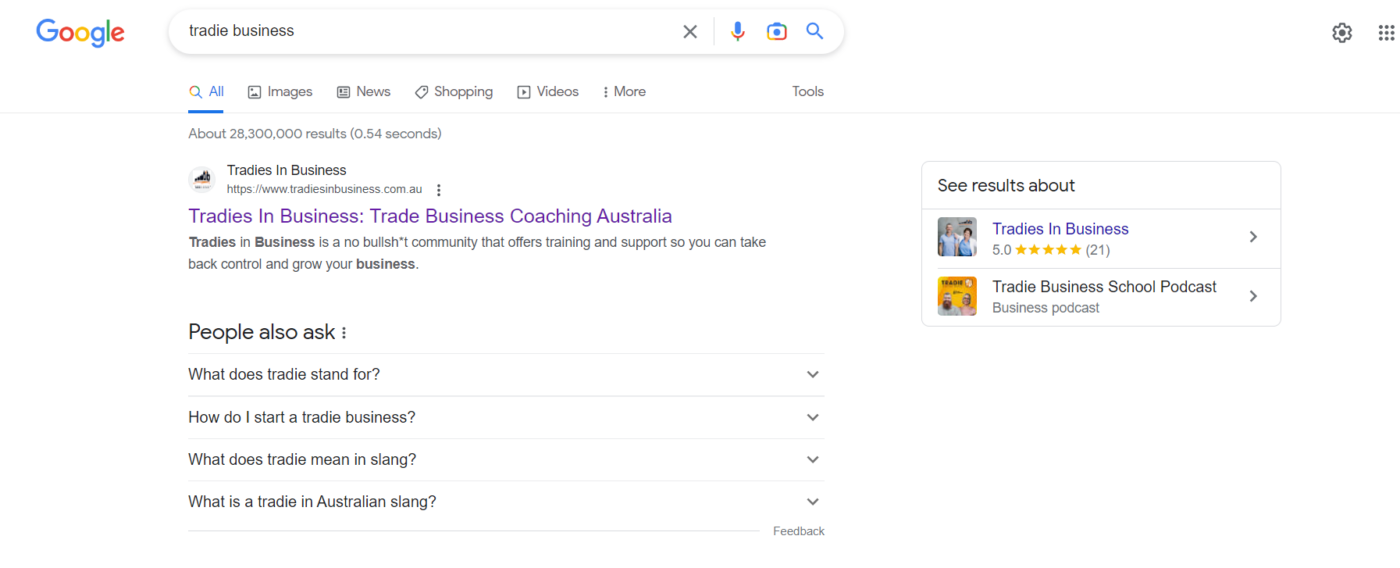Click three-dot menu beside tradiesinbusiness URL
This screenshot has width=1400, height=568.
click(438, 190)
